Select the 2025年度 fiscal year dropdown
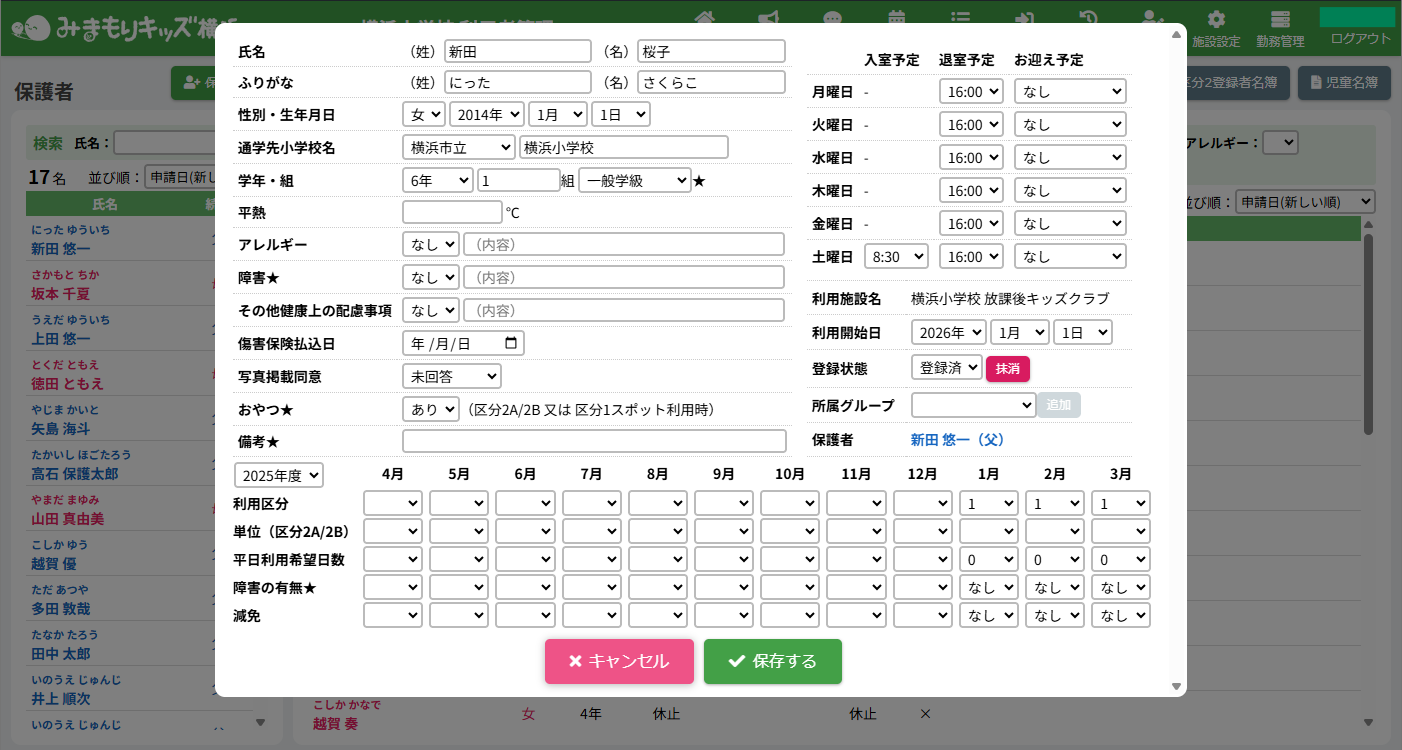The height and width of the screenshot is (750, 1402). 279,475
